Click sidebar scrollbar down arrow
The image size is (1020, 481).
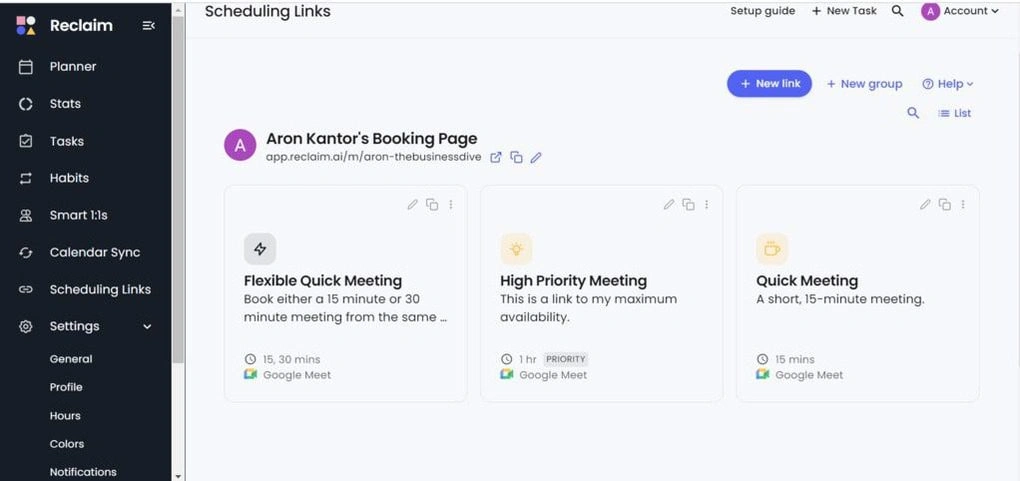(x=178, y=476)
